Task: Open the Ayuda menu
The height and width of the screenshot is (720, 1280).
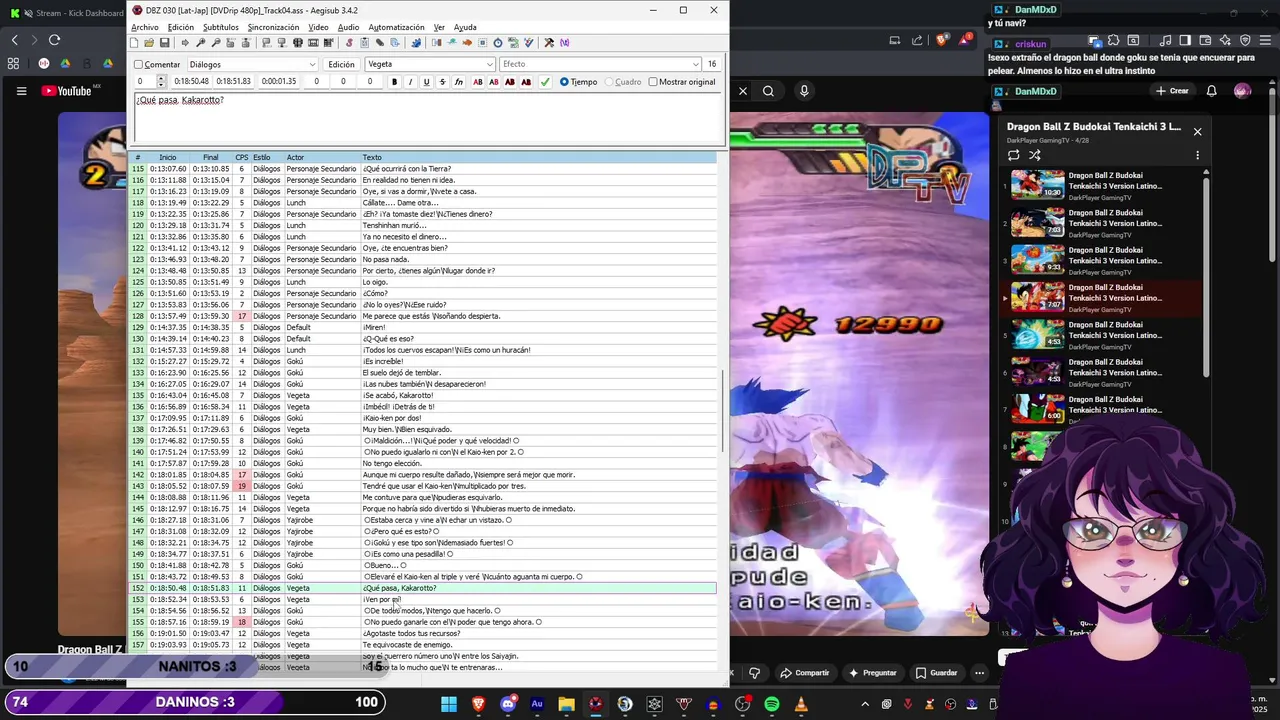Action: pos(465,27)
